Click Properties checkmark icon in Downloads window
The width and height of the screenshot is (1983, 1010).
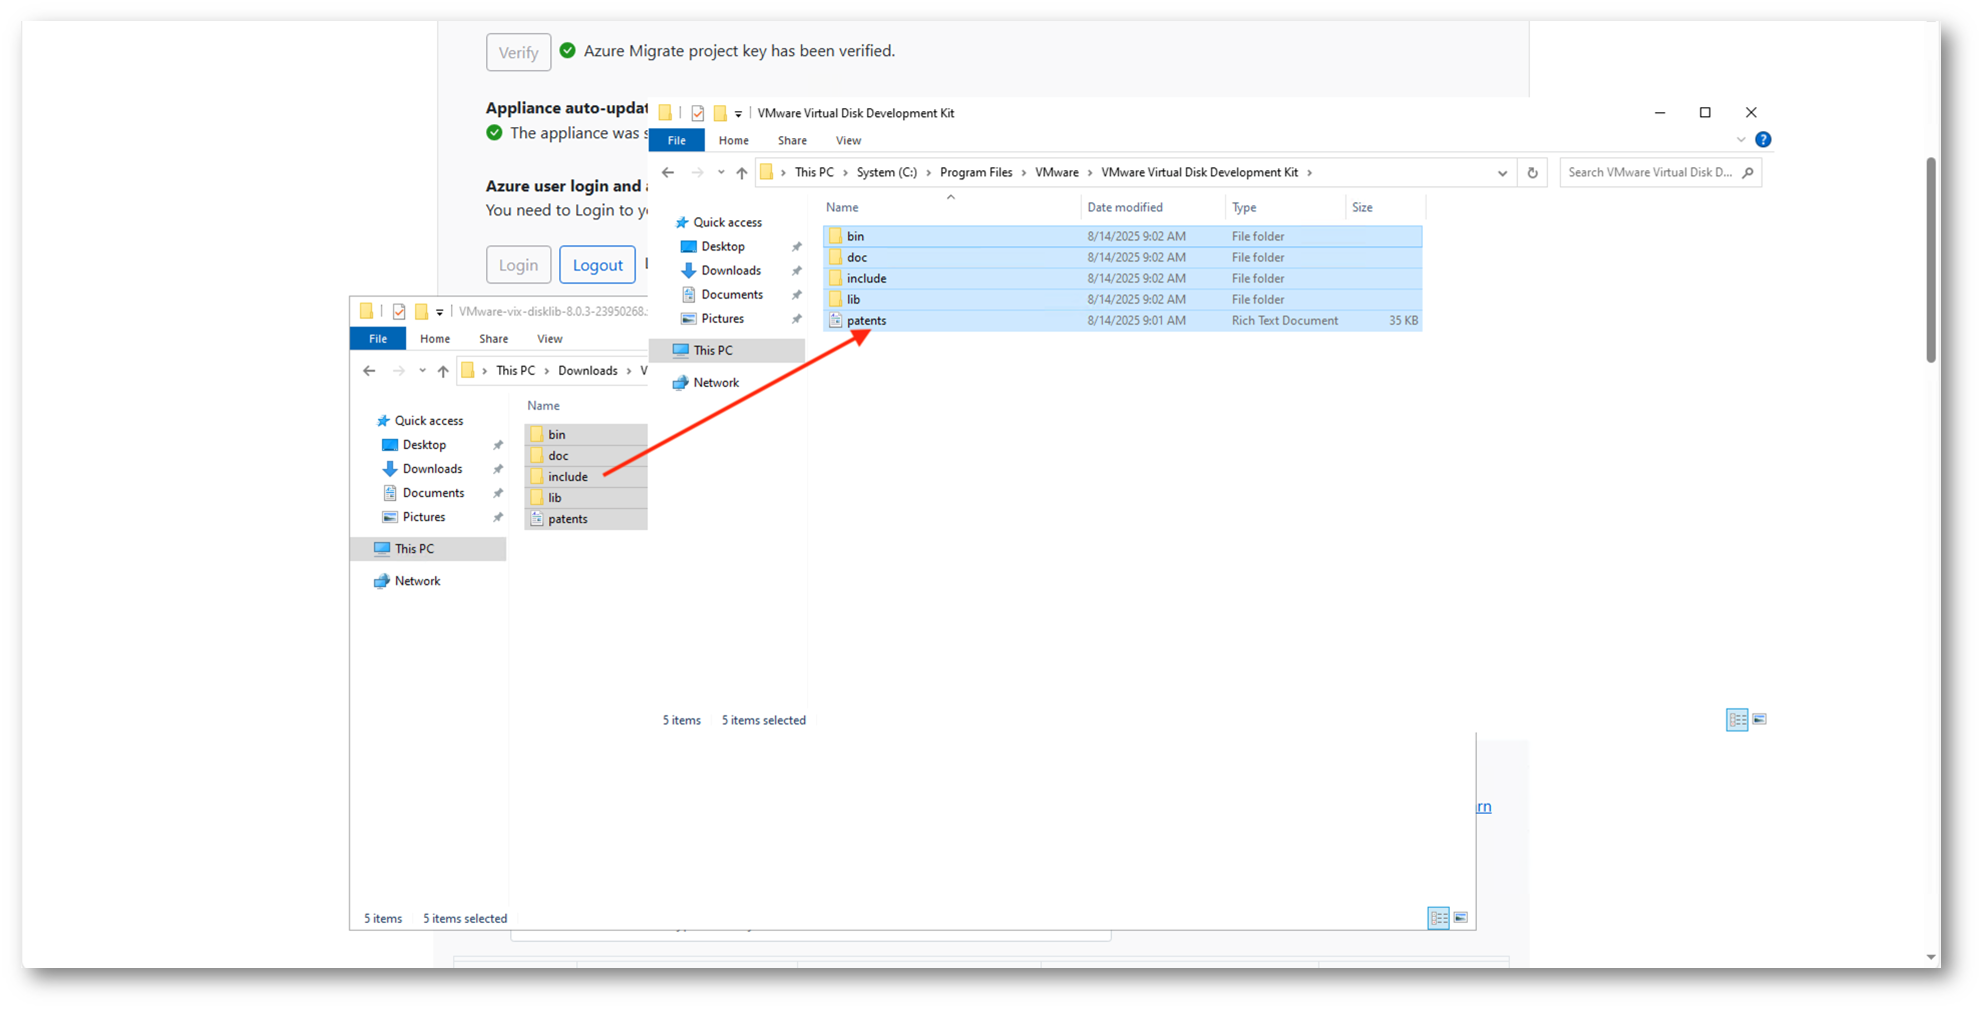point(399,312)
